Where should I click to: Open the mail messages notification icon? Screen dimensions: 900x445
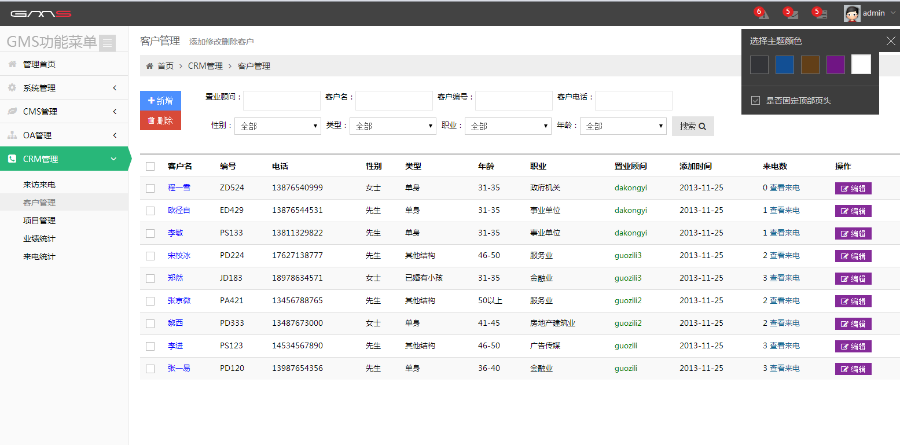tap(790, 13)
